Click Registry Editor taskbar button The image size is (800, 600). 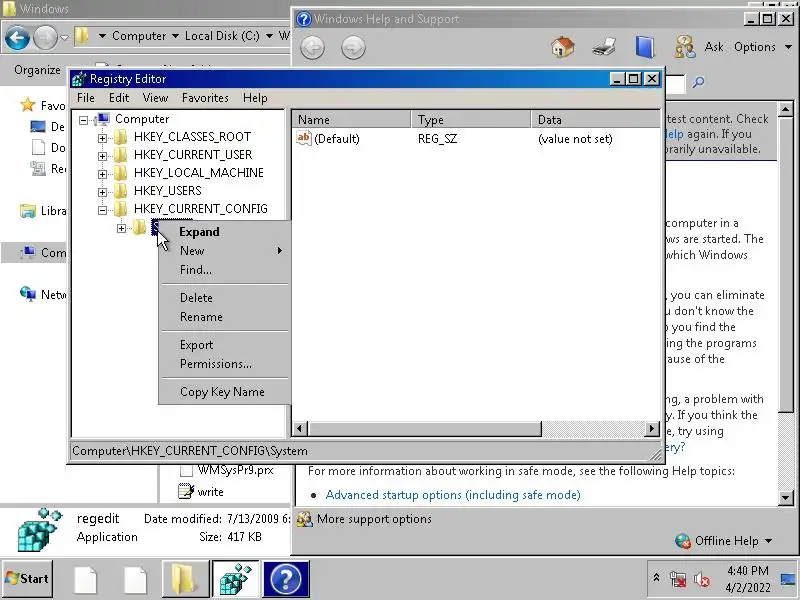point(236,579)
